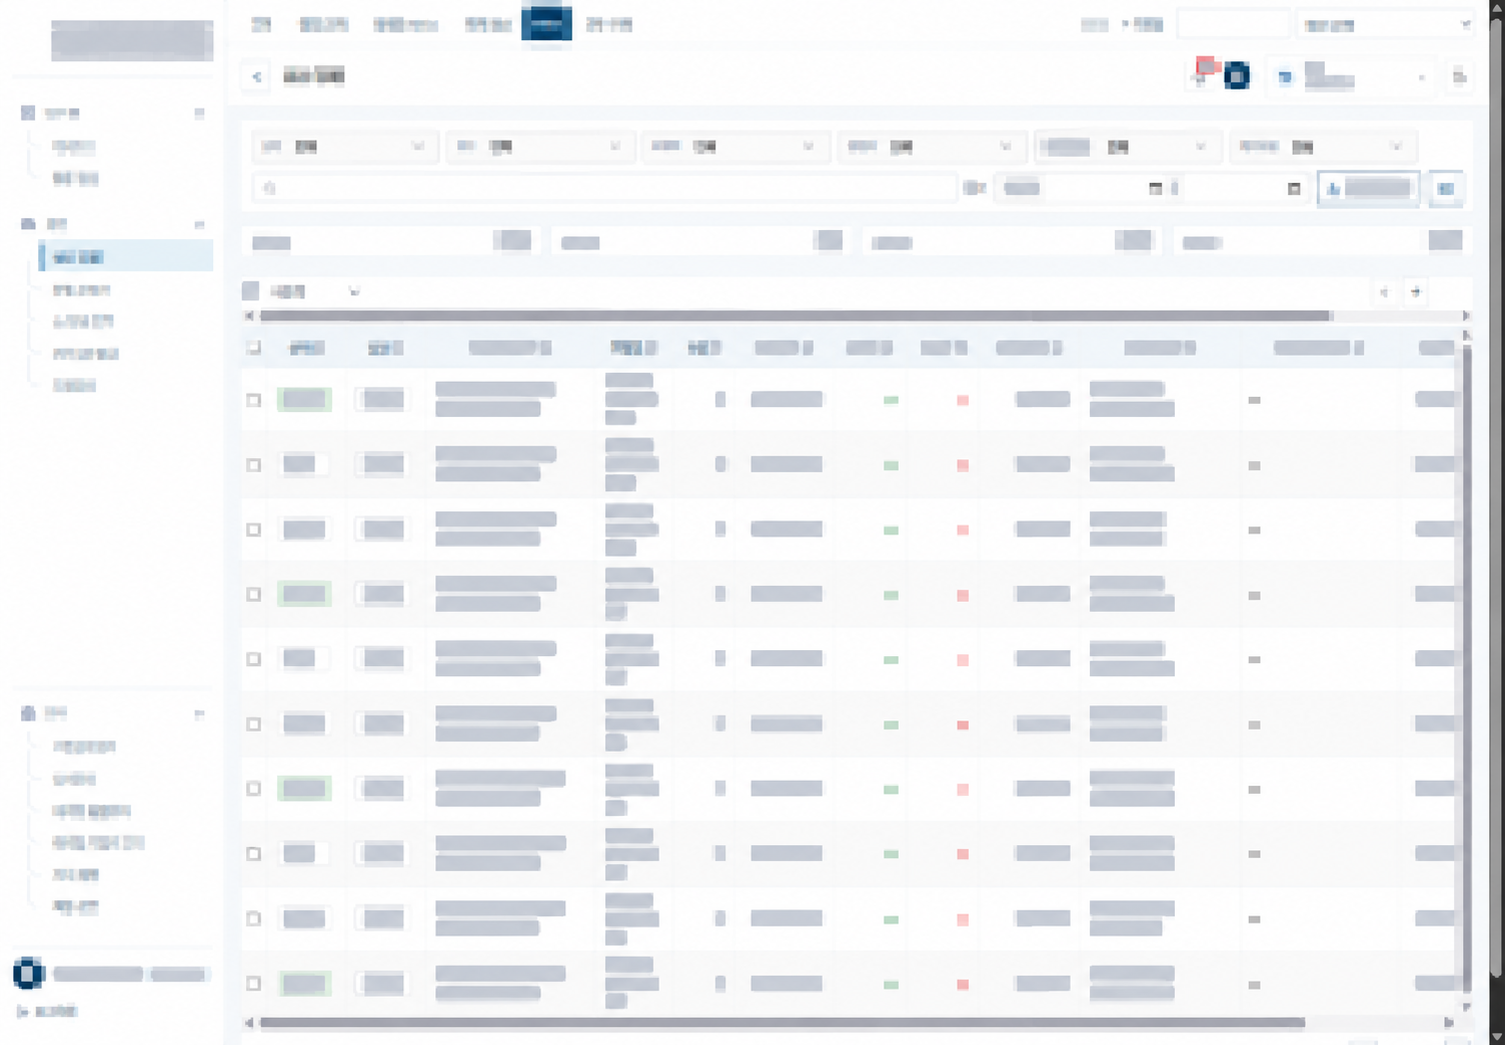Tick the checkbox of the last visible table row
The image size is (1505, 1045).
tap(254, 984)
